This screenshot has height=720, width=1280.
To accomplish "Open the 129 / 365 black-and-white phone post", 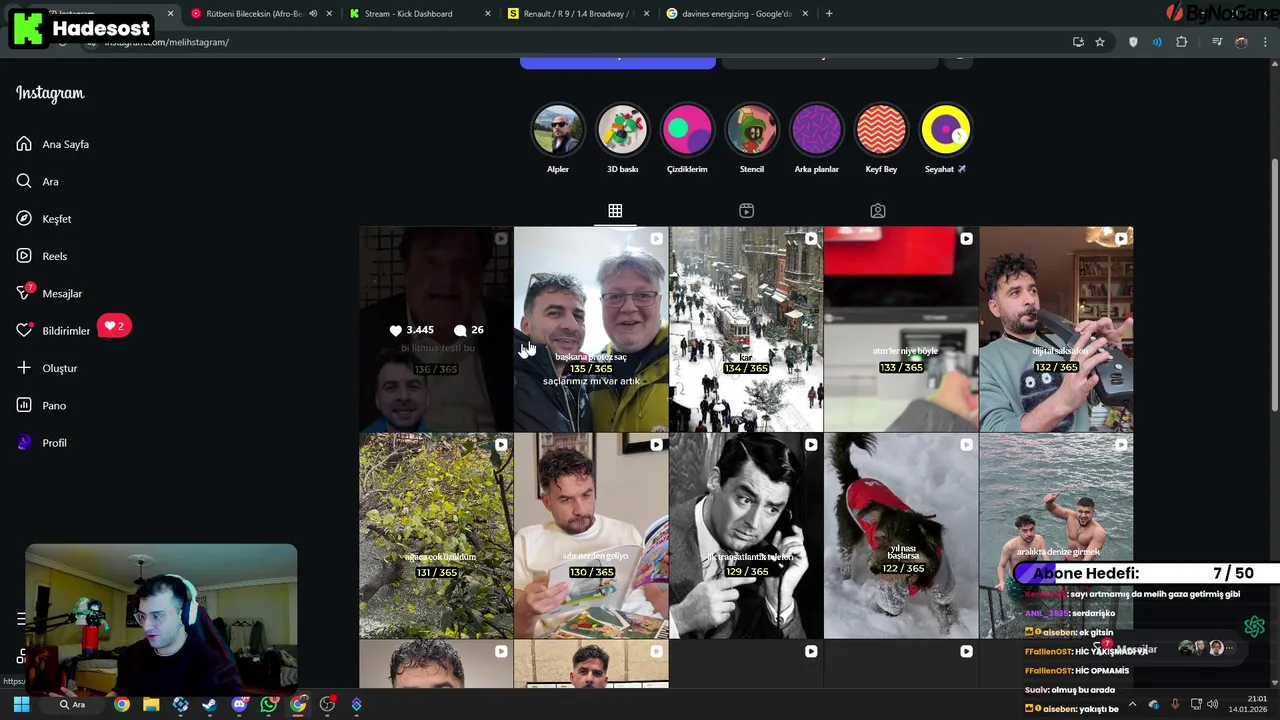I will 746,536.
